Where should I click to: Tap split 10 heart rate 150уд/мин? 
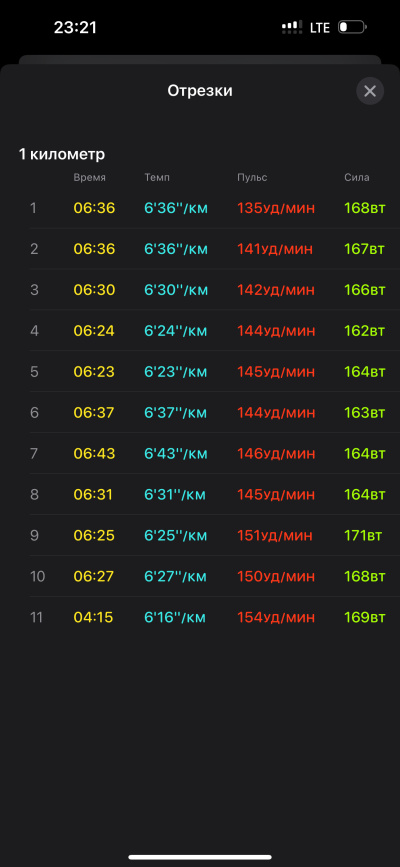276,577
